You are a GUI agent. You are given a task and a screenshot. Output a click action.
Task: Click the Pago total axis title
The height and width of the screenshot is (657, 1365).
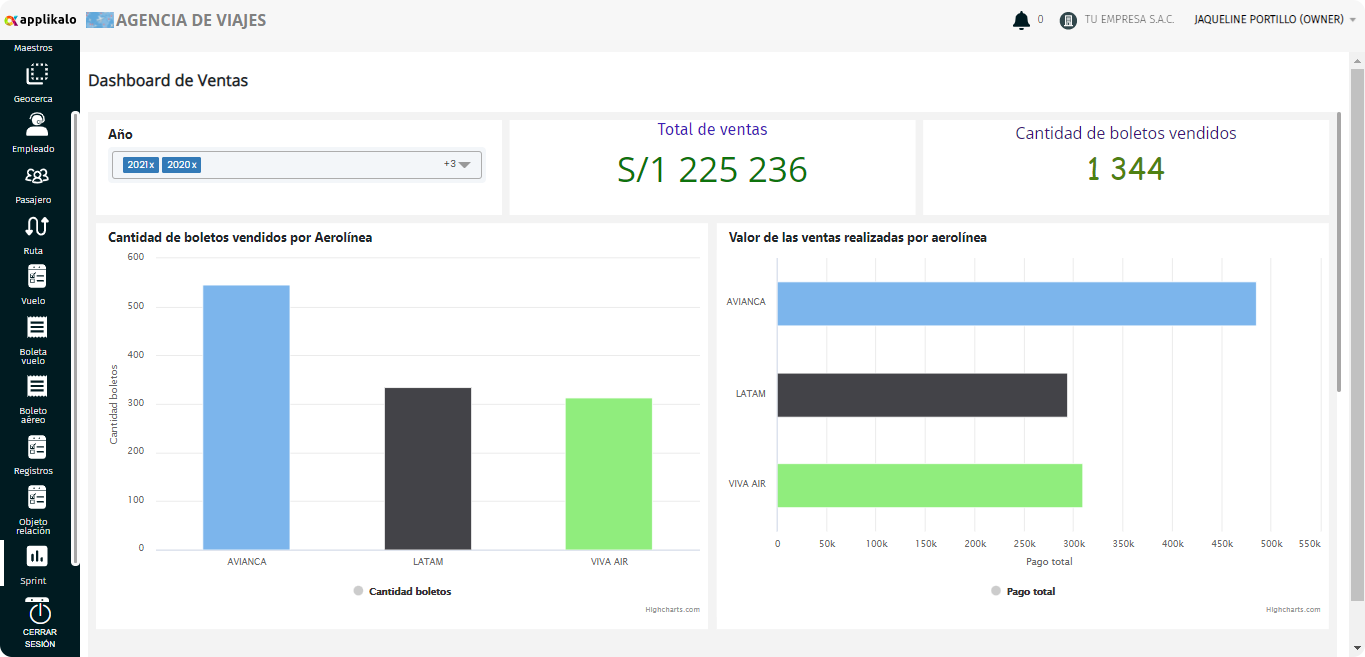(x=1049, y=562)
